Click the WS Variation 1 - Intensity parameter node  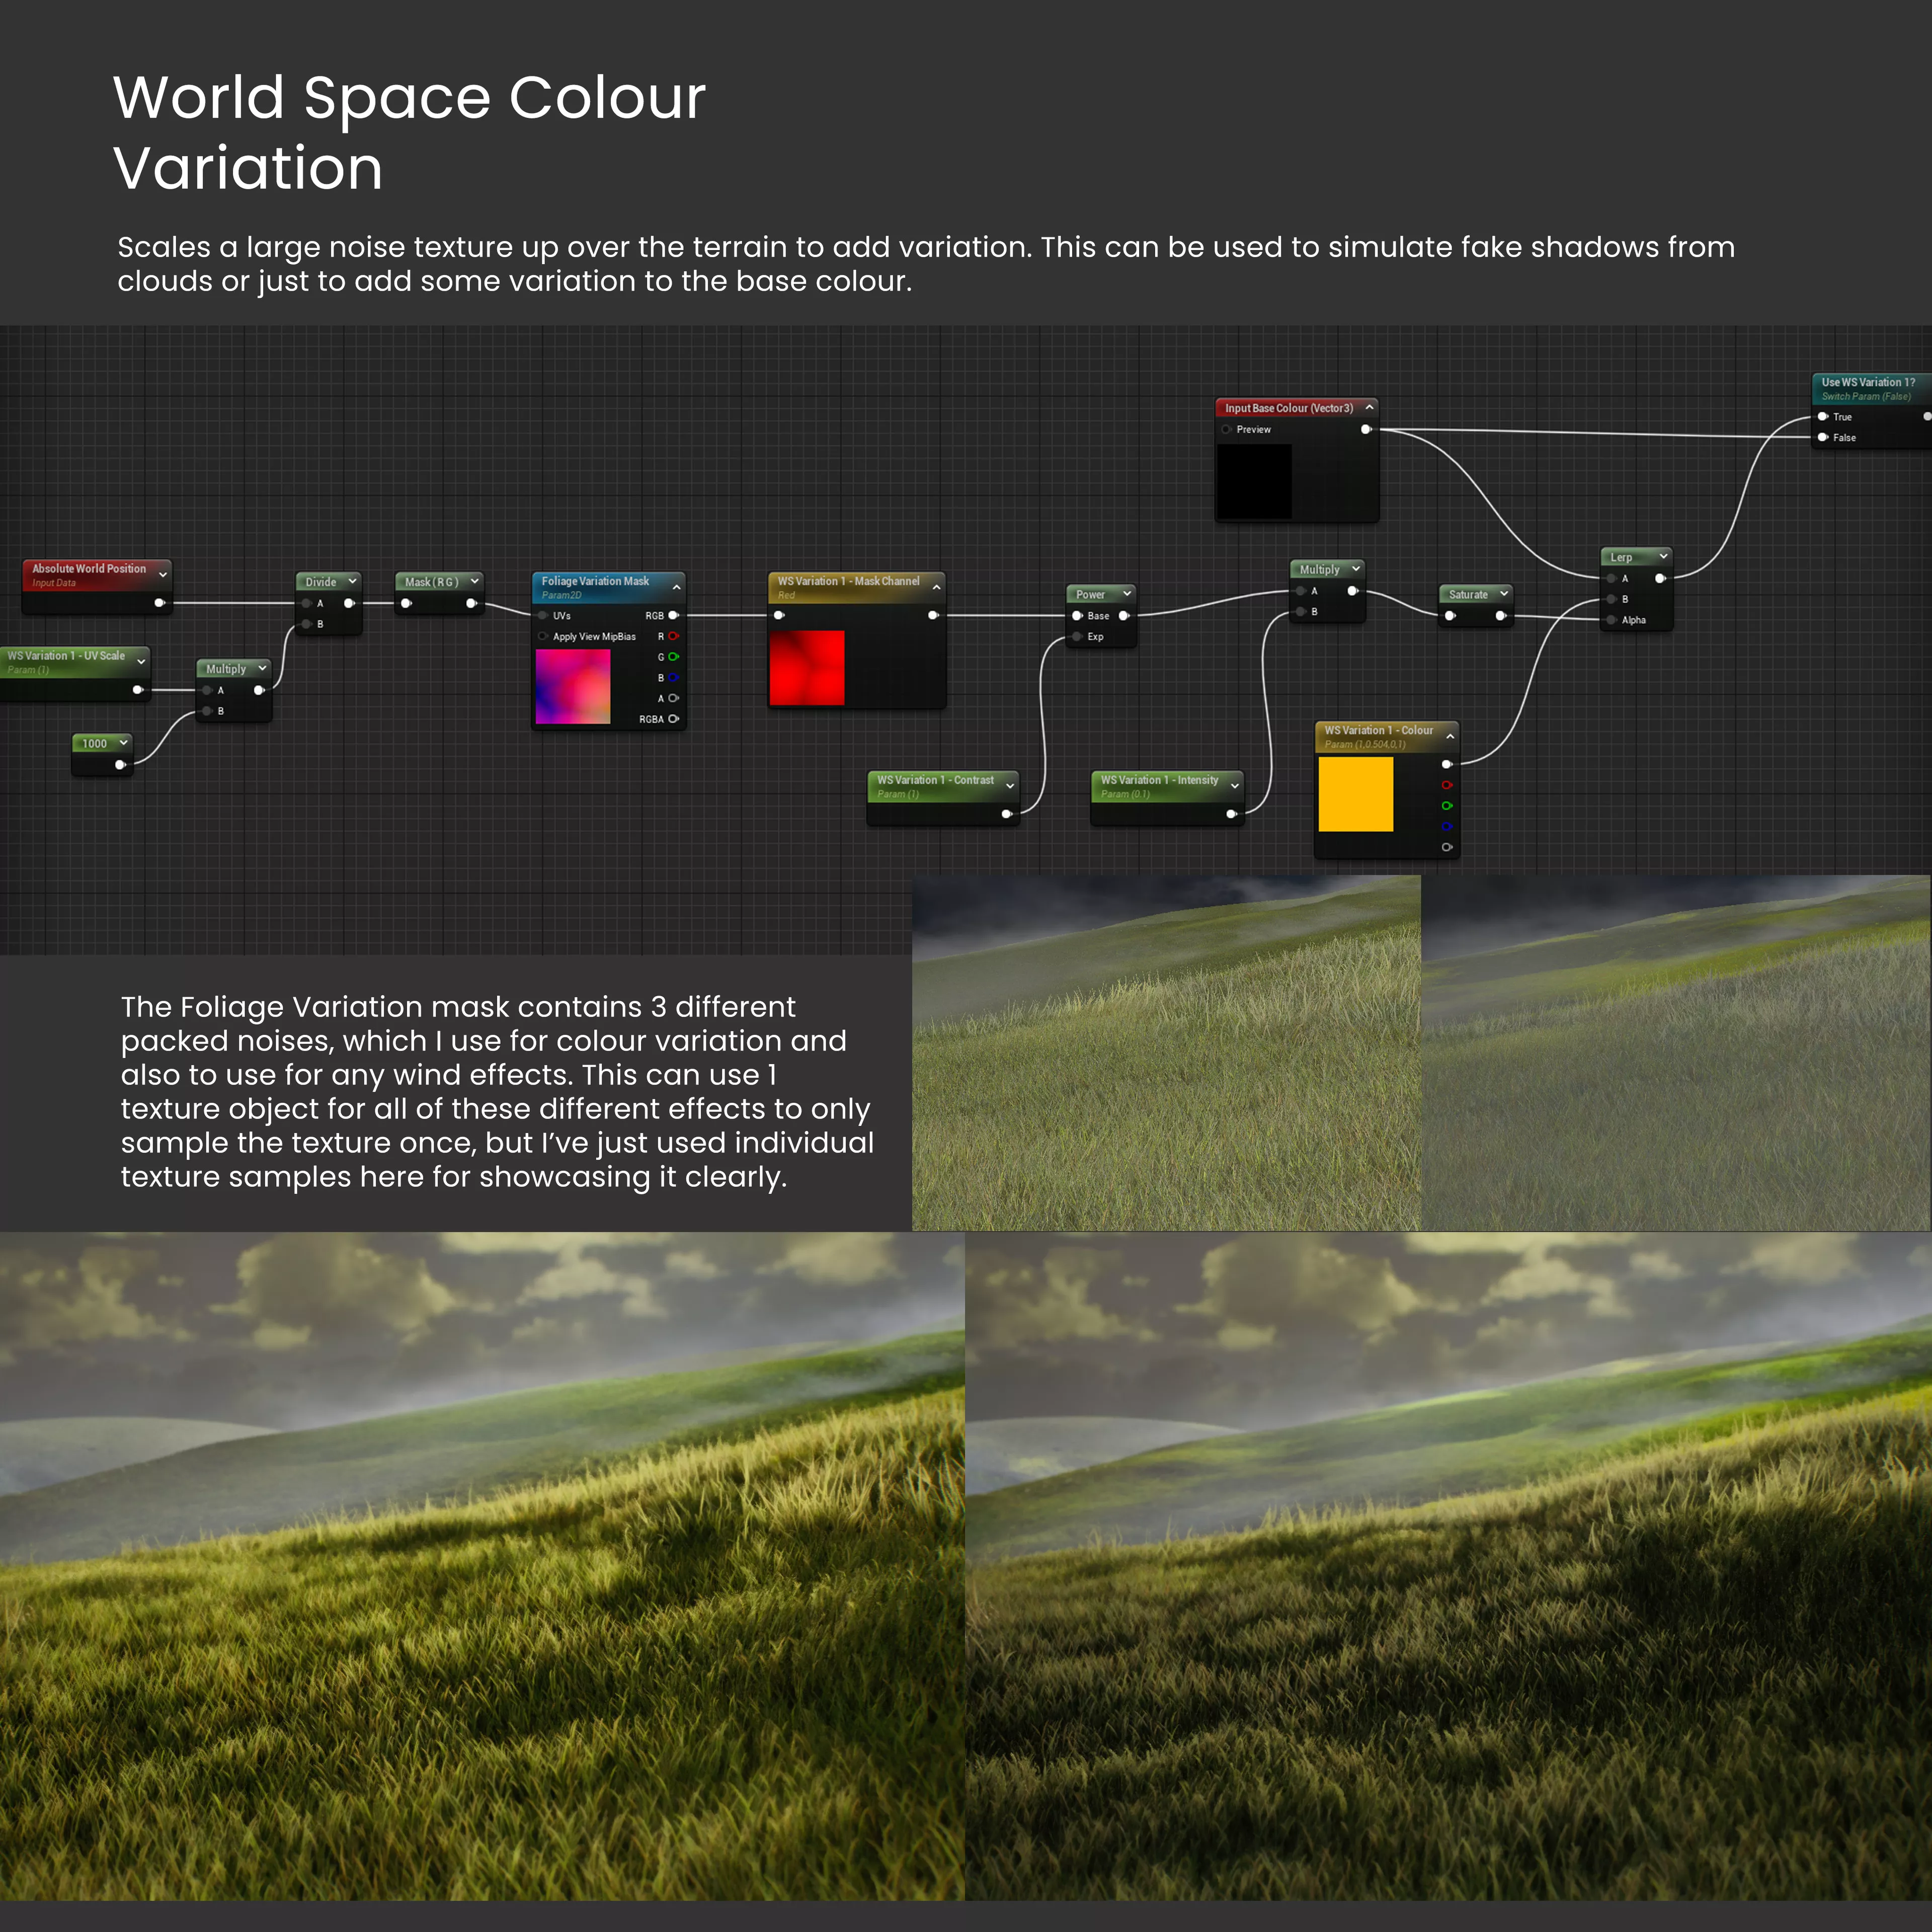pyautogui.click(x=1159, y=780)
